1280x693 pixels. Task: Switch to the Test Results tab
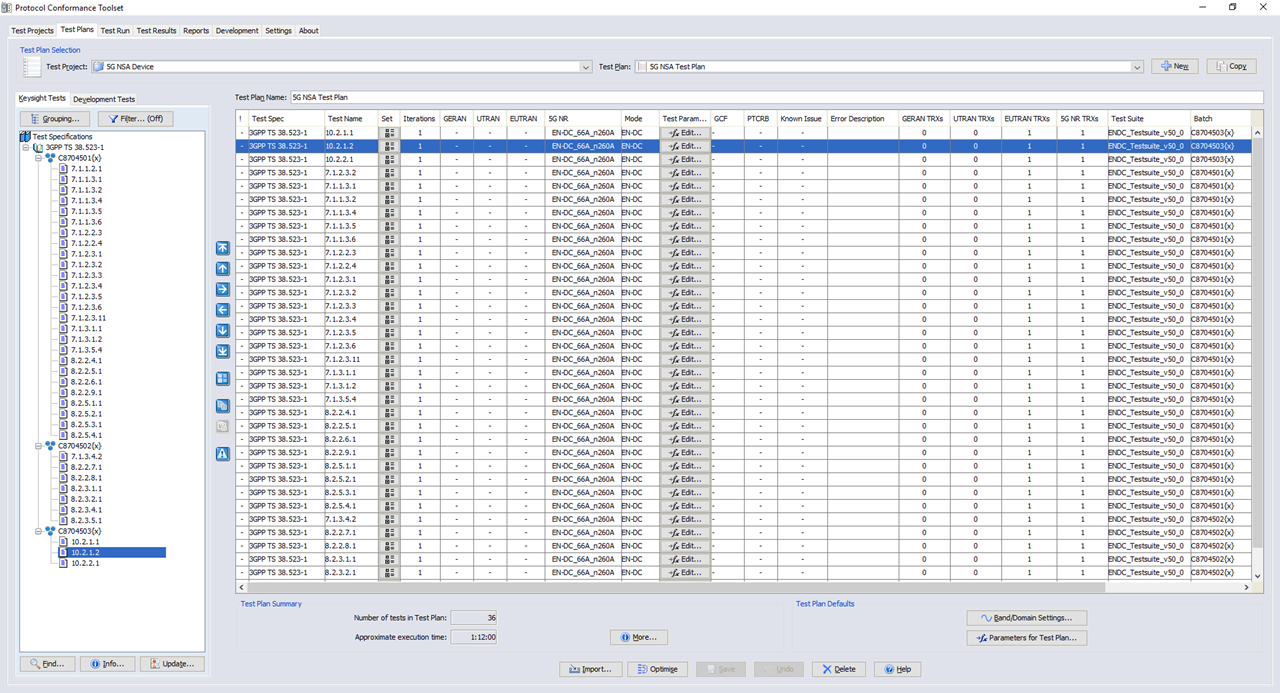tap(155, 30)
